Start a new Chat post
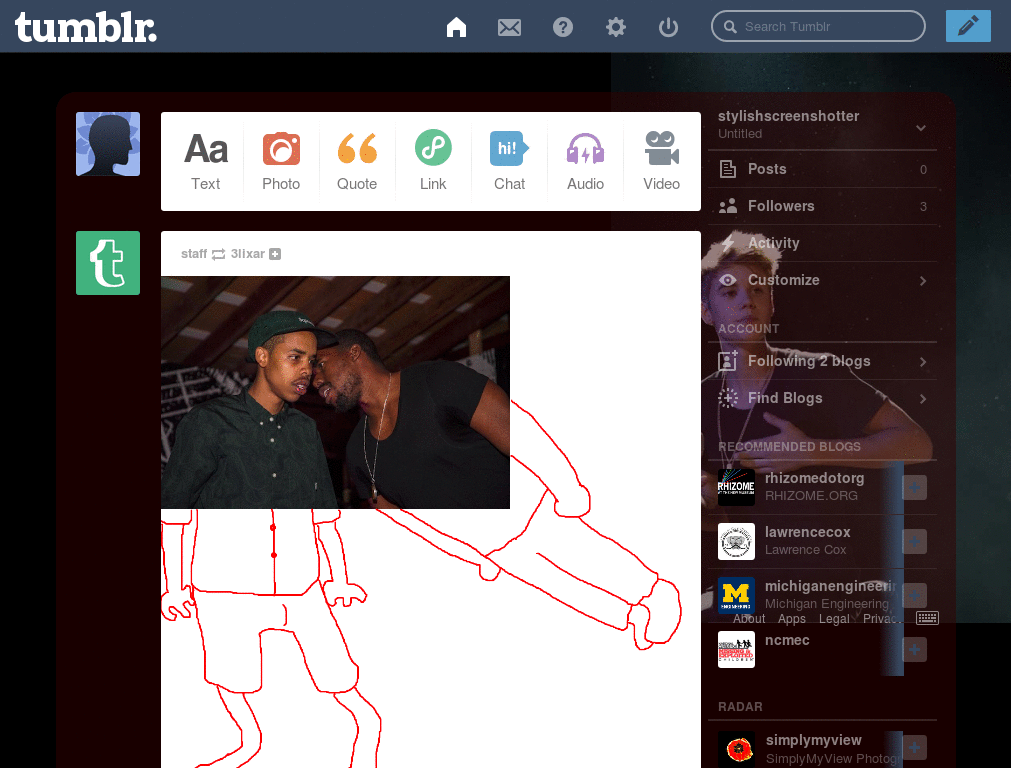1024x768 pixels. (509, 160)
